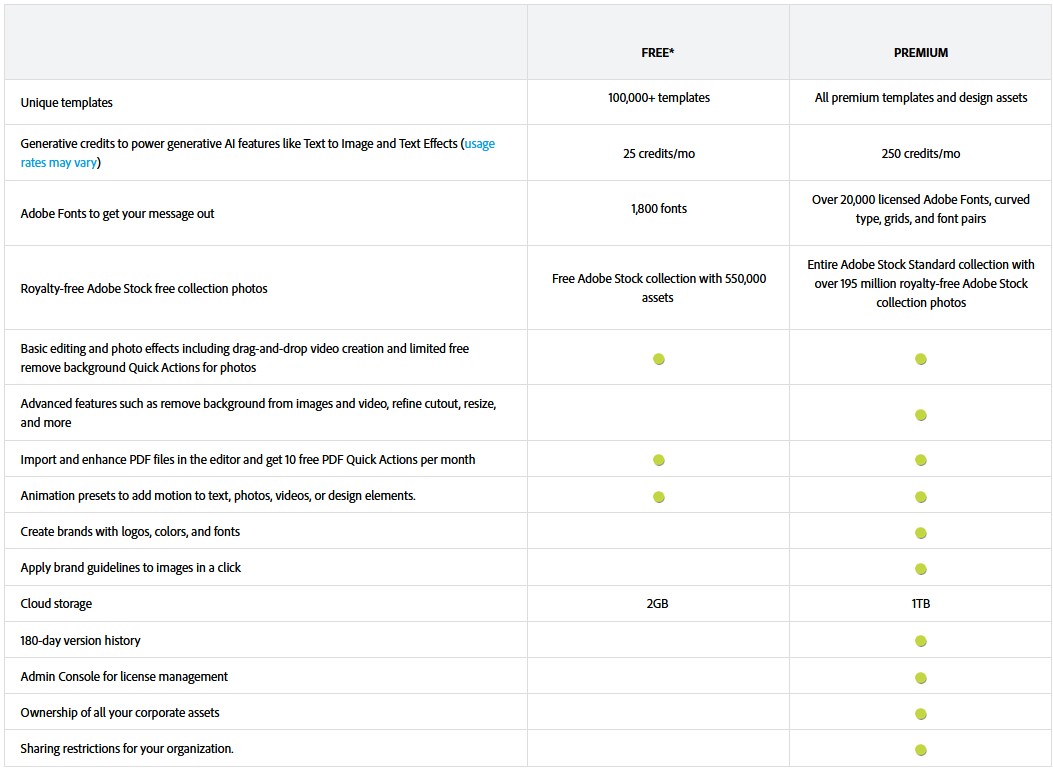The width and height of the screenshot is (1053, 770).
Task: Click the Premium dot for Apply brand guidelines
Action: [x=921, y=569]
